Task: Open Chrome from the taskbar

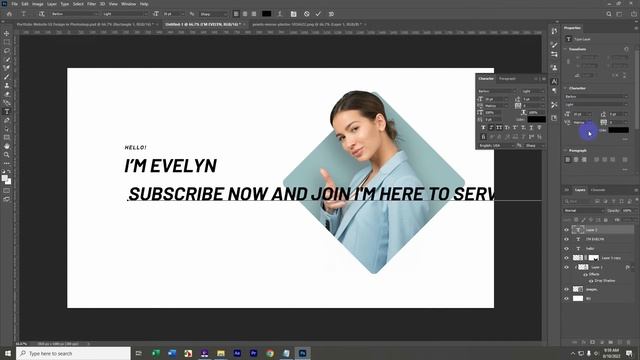Action: (x=270, y=353)
